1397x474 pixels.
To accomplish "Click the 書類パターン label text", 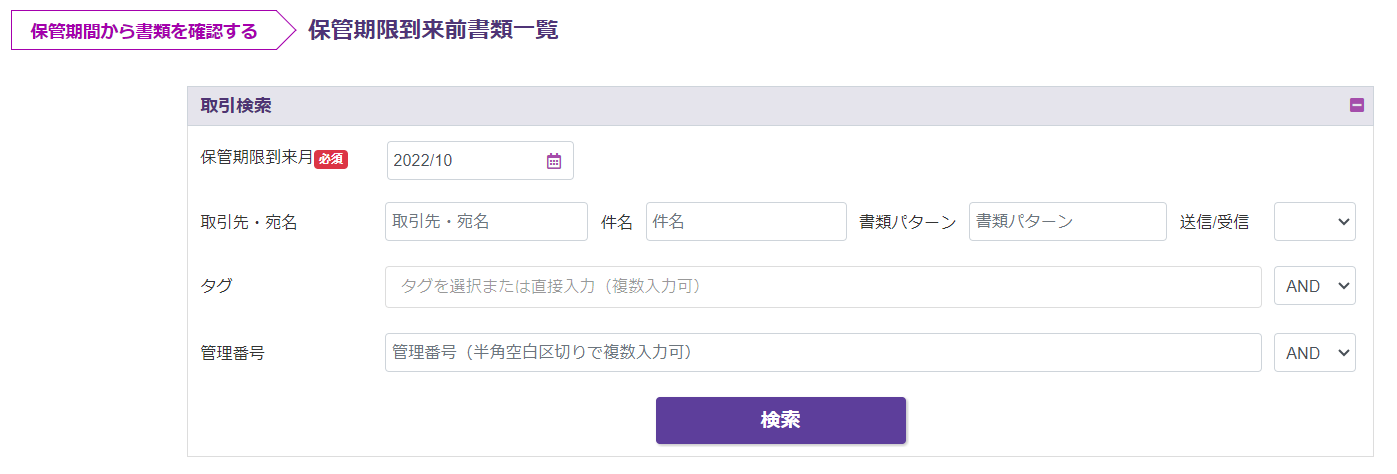I will [x=908, y=223].
